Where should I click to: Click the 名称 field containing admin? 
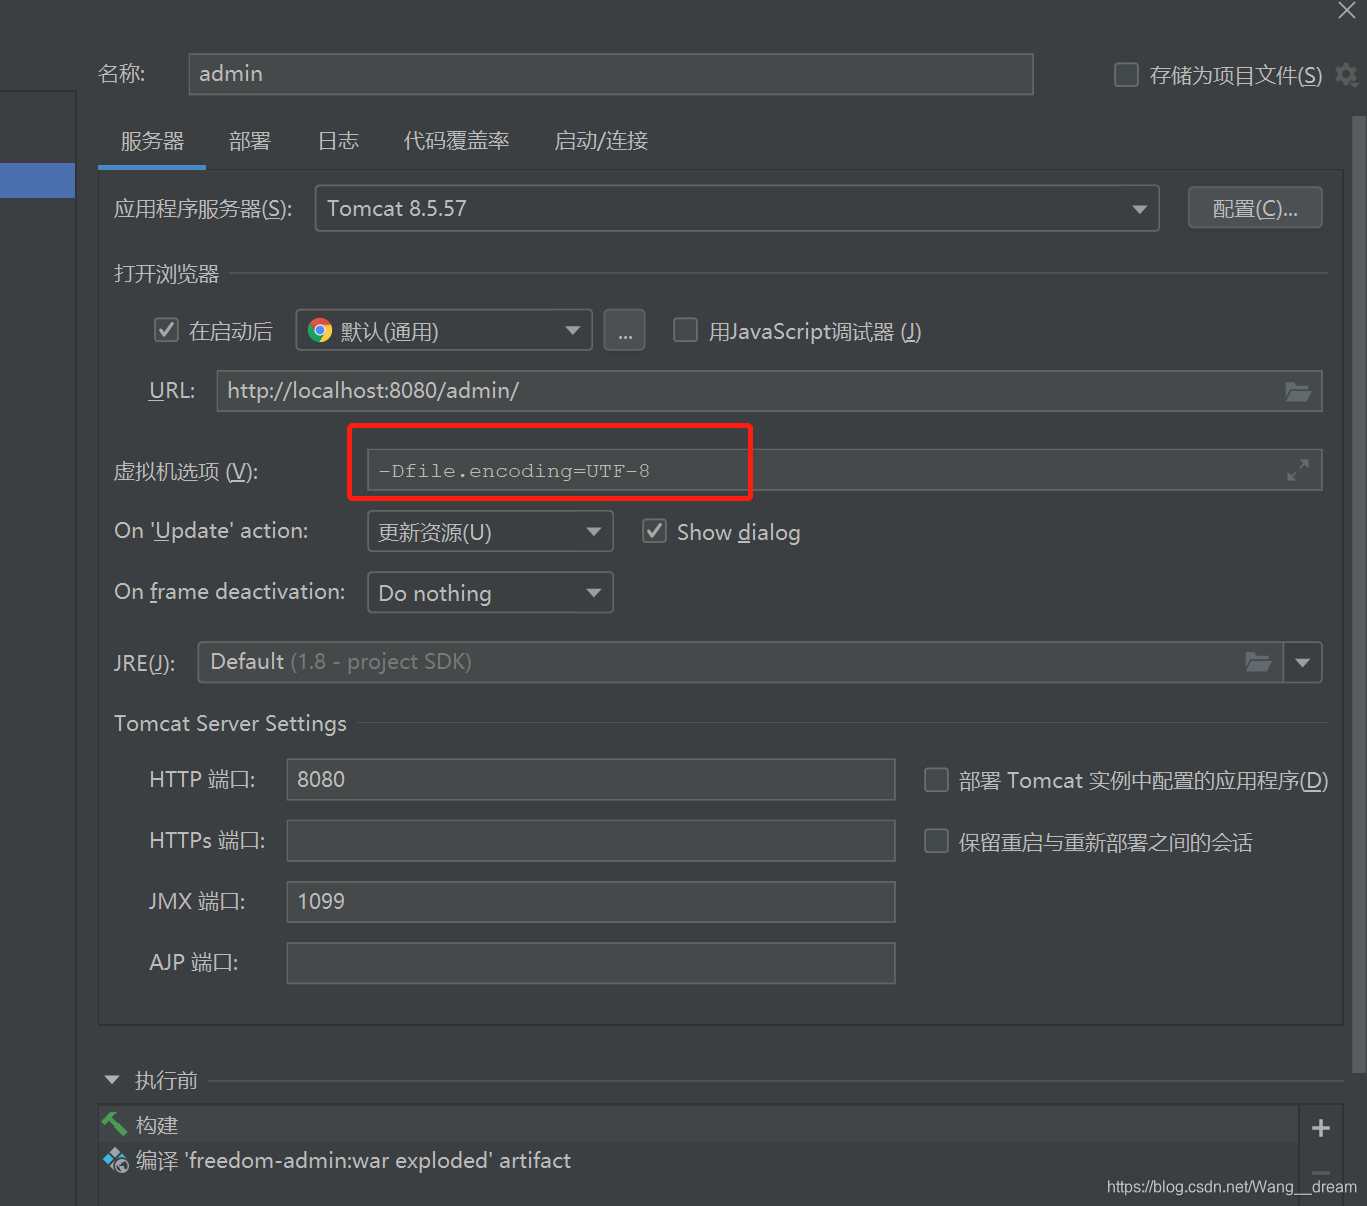(x=611, y=74)
